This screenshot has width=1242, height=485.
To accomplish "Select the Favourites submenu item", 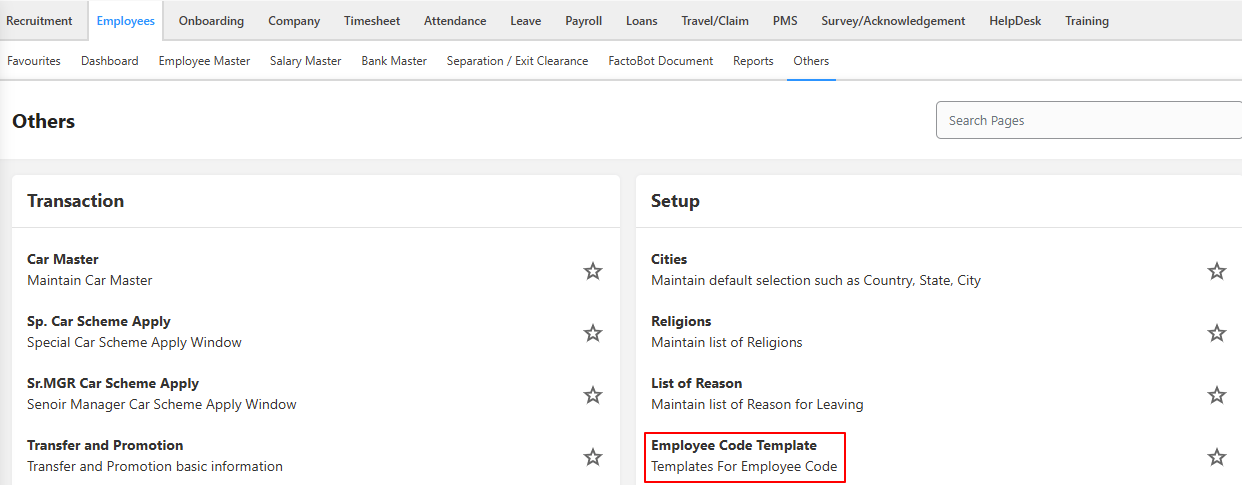I will point(34,61).
